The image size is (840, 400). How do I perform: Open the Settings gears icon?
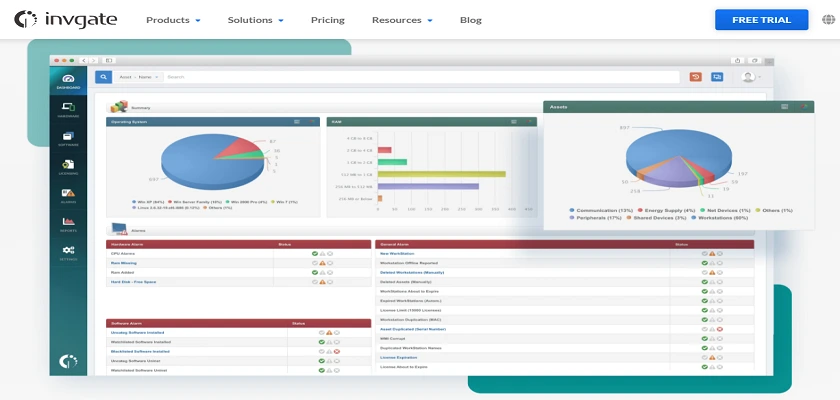(x=68, y=253)
